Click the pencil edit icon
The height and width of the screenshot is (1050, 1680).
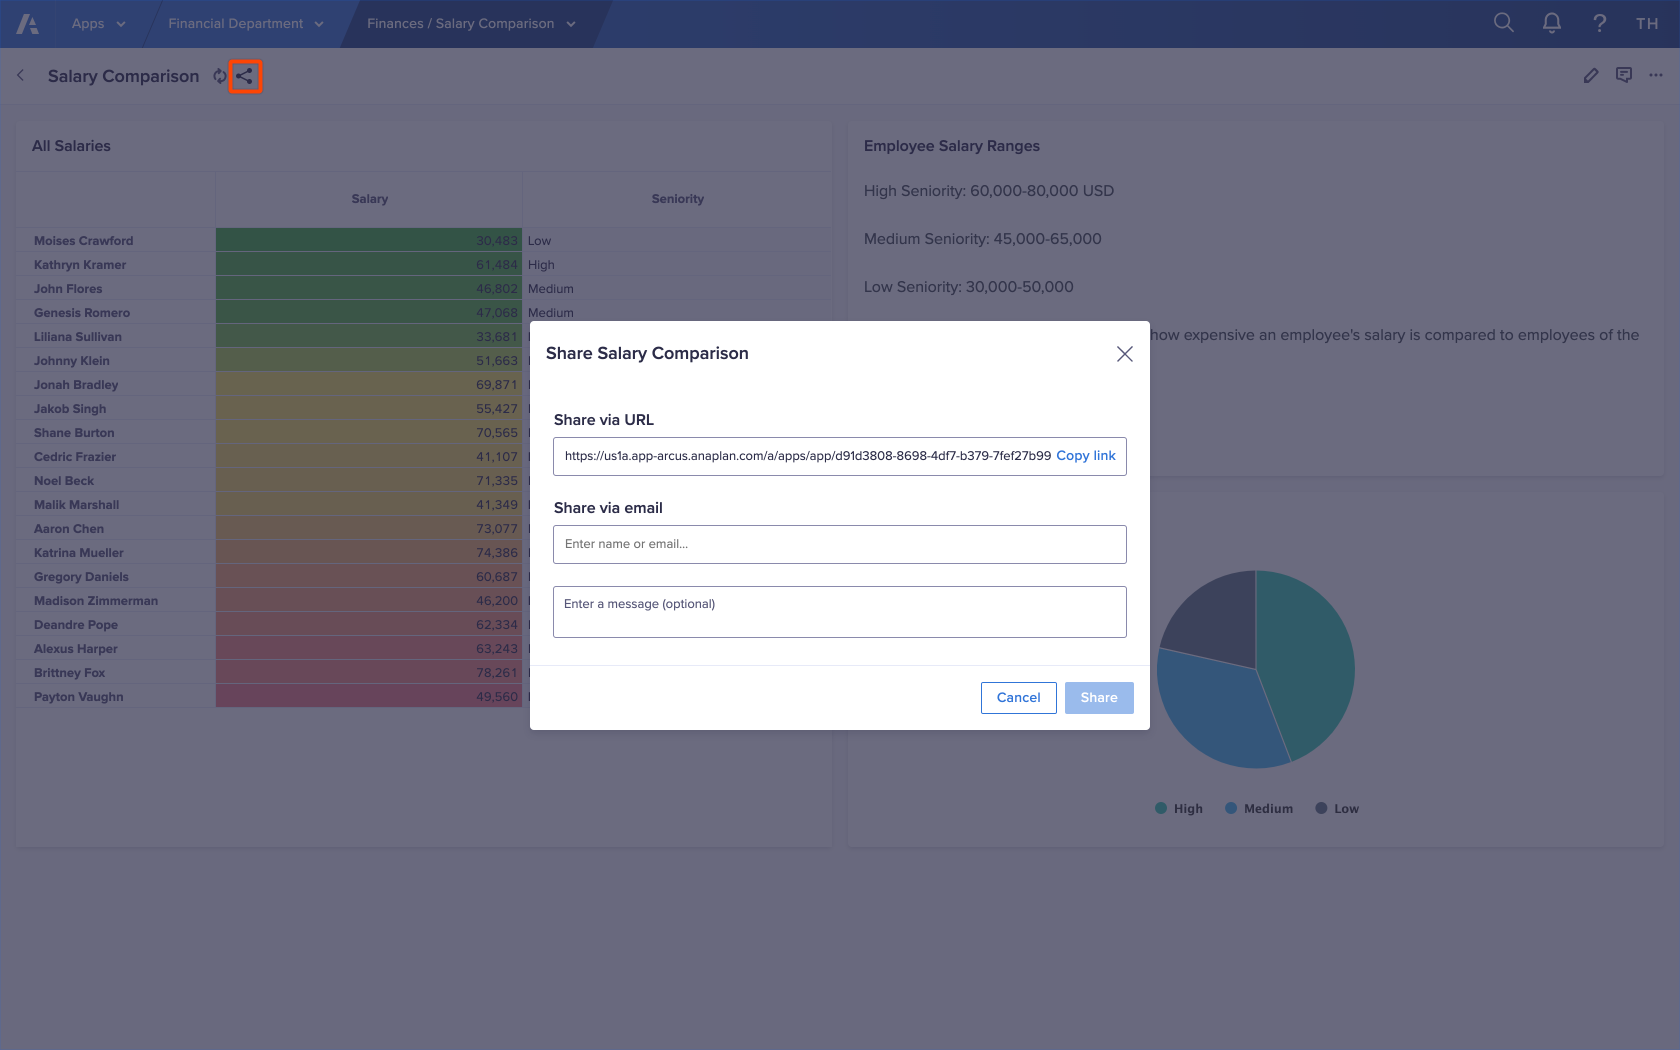pyautogui.click(x=1591, y=76)
